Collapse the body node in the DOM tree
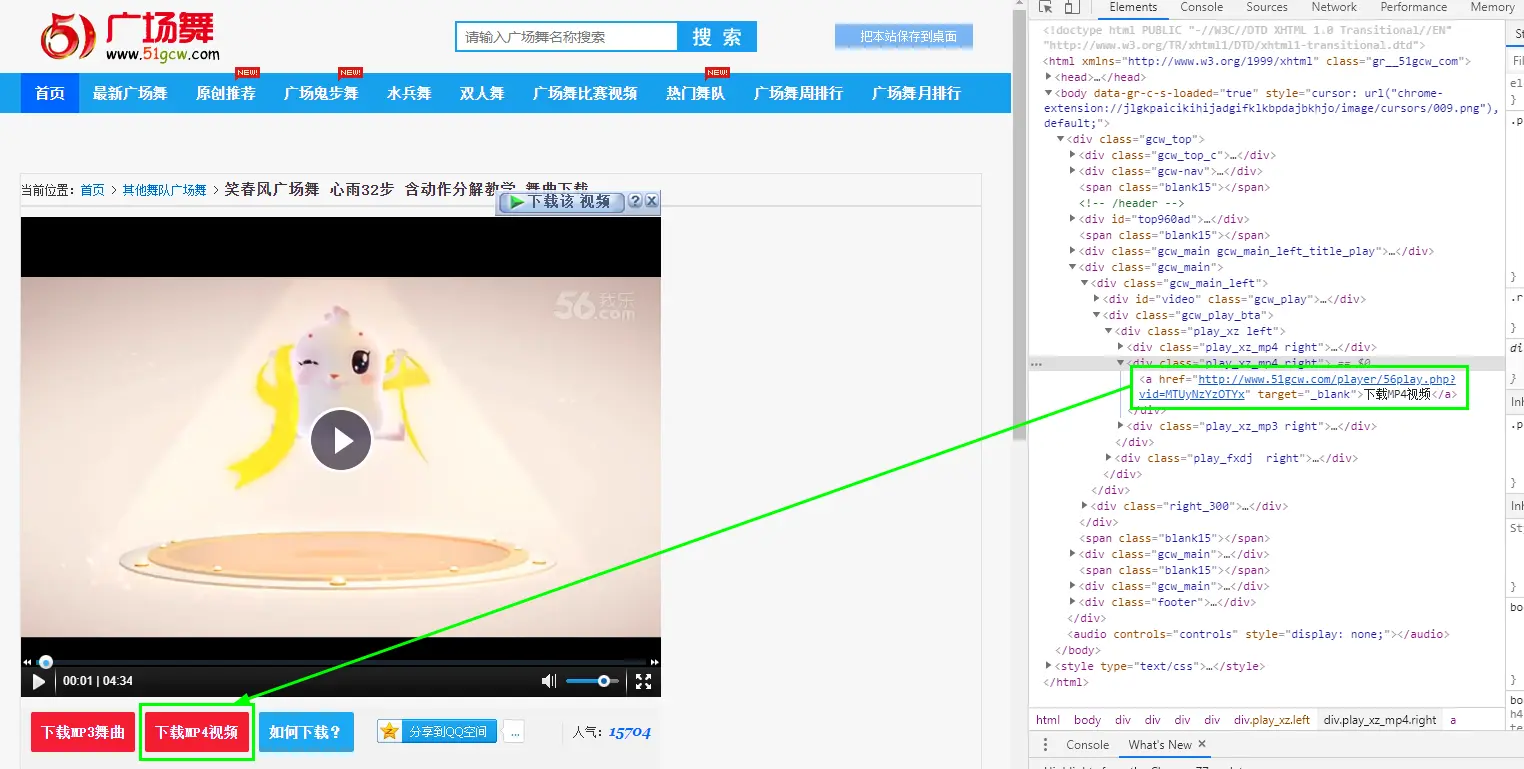The image size is (1524, 769). [1049, 93]
